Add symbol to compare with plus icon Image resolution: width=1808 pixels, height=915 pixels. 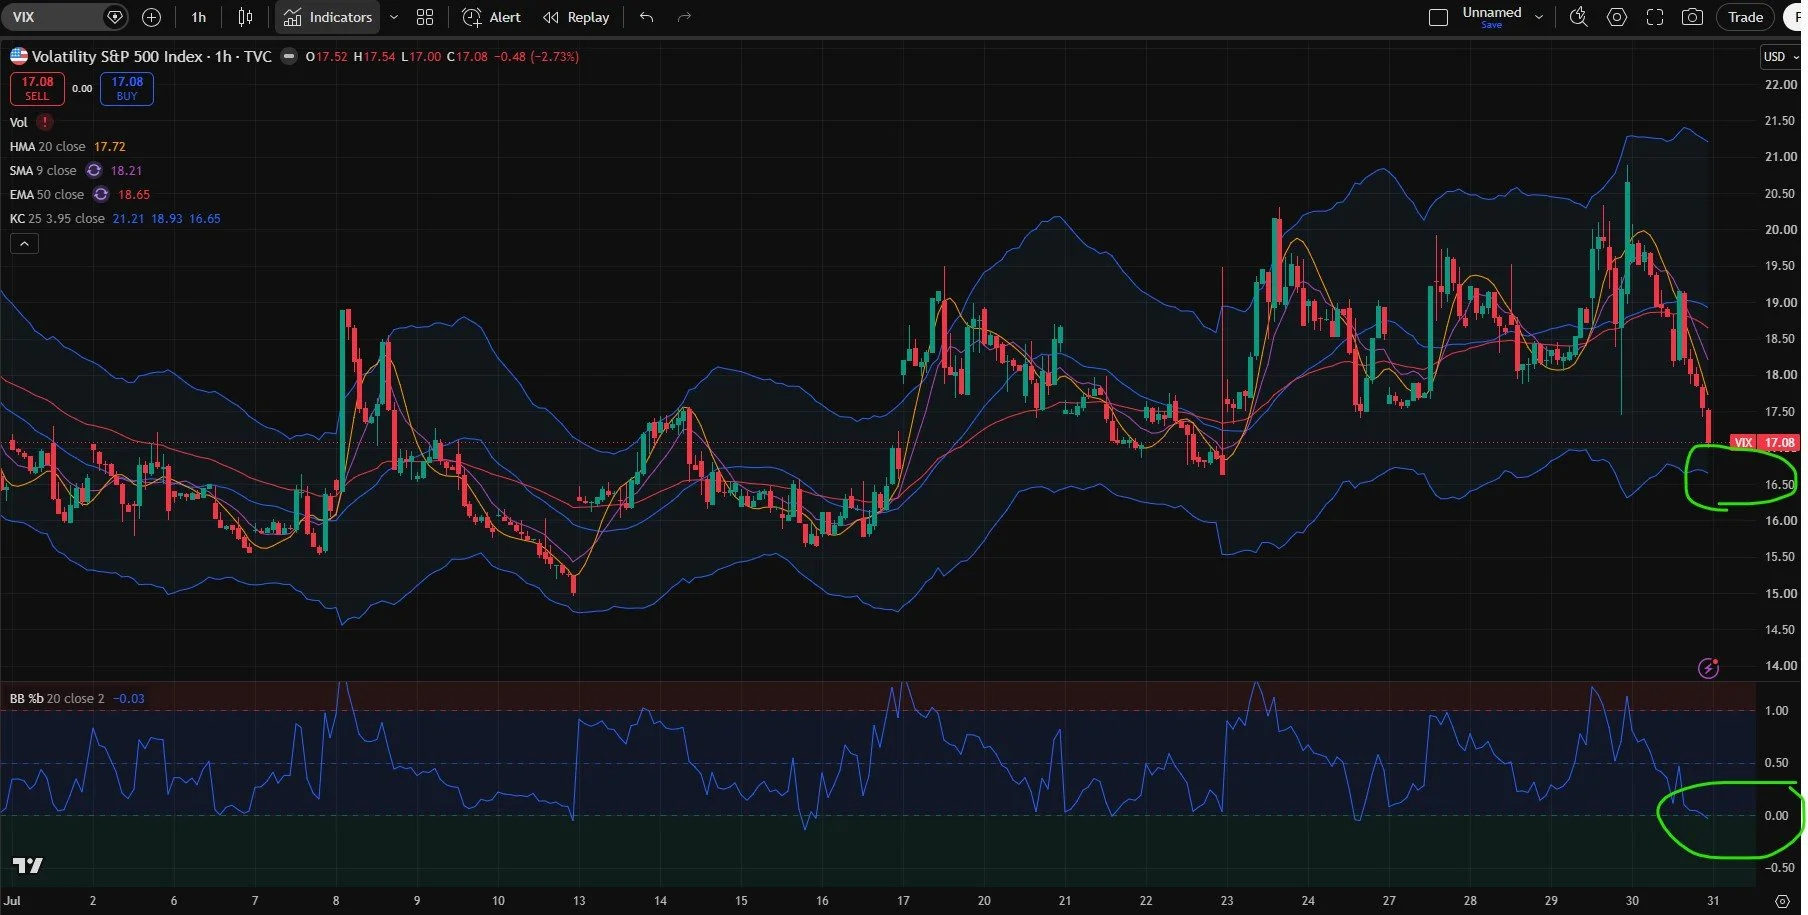tap(151, 17)
